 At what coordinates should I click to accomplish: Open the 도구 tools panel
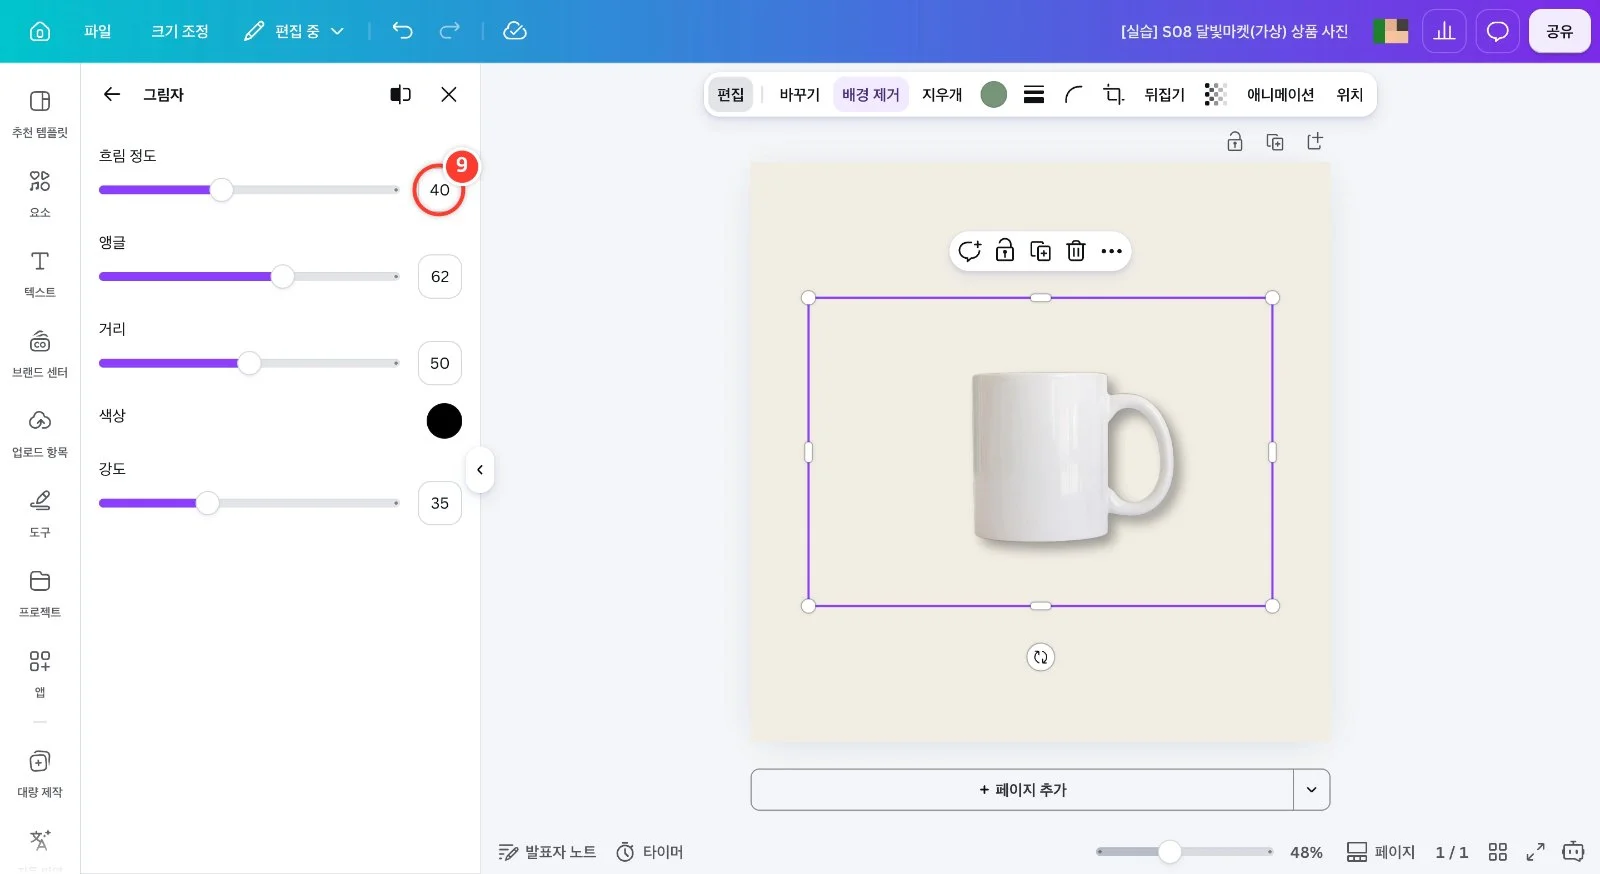[x=40, y=514]
